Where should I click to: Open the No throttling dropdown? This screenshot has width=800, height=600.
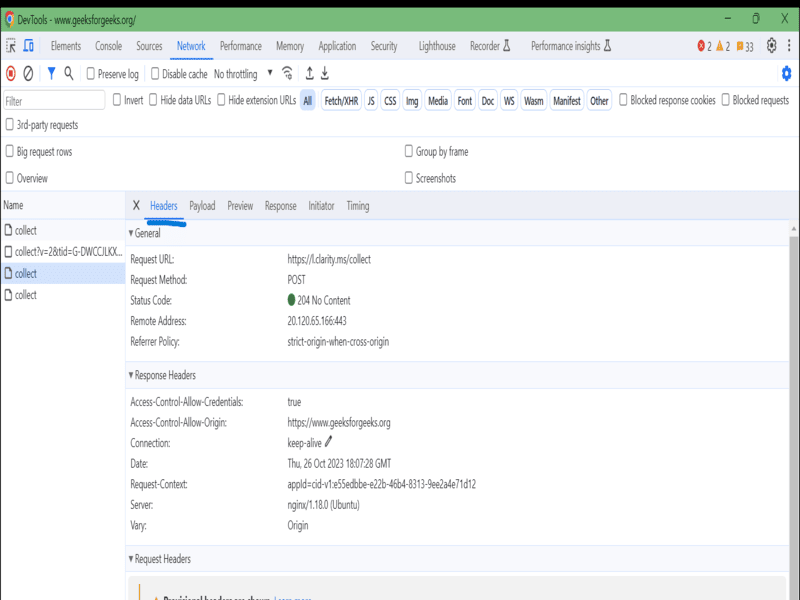(242, 74)
